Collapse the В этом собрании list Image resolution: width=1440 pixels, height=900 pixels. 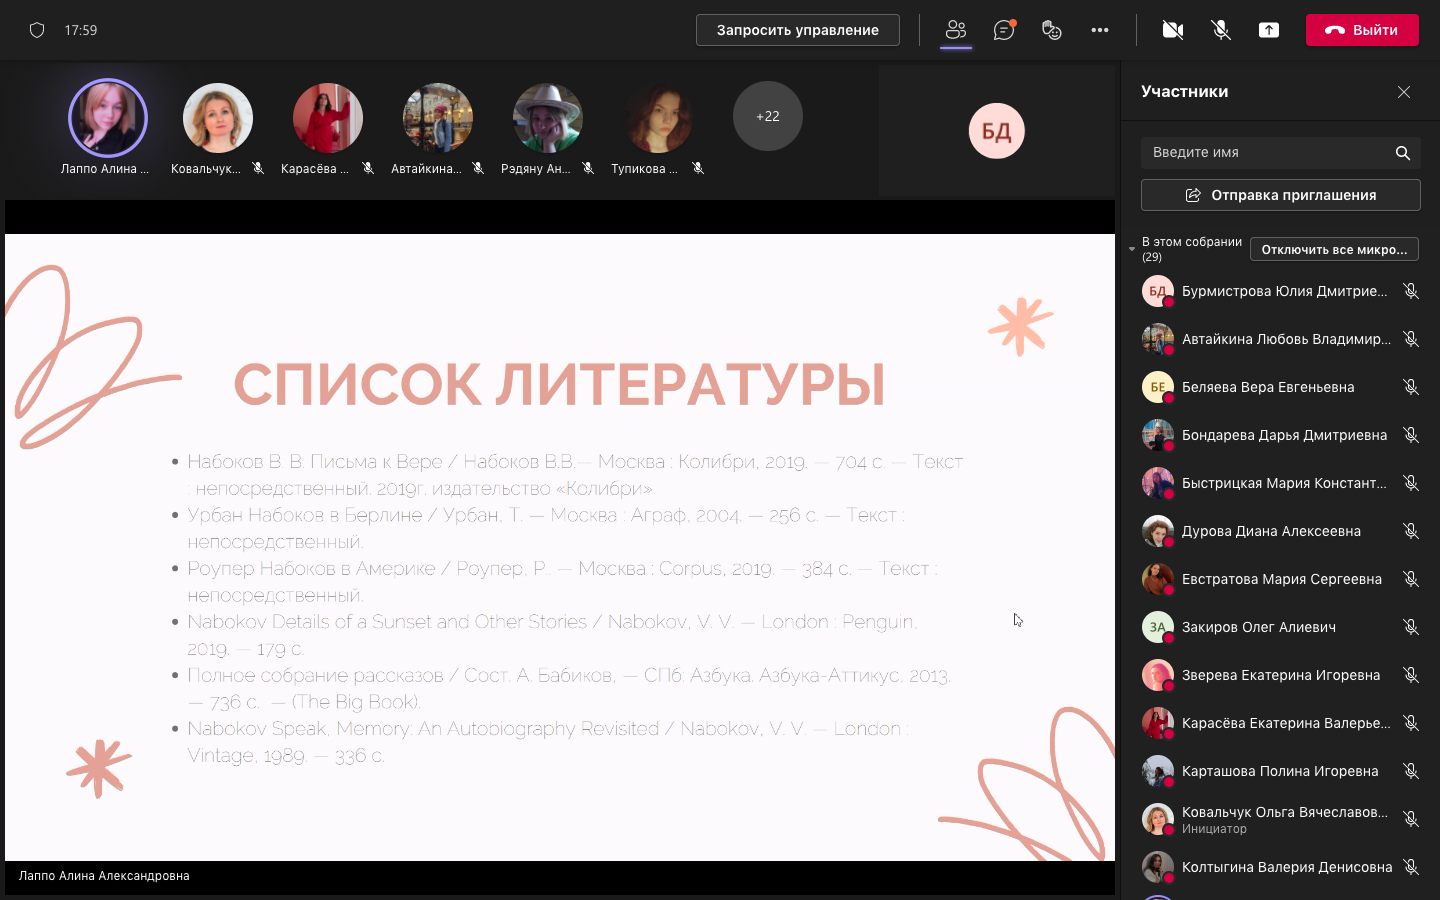point(1132,249)
